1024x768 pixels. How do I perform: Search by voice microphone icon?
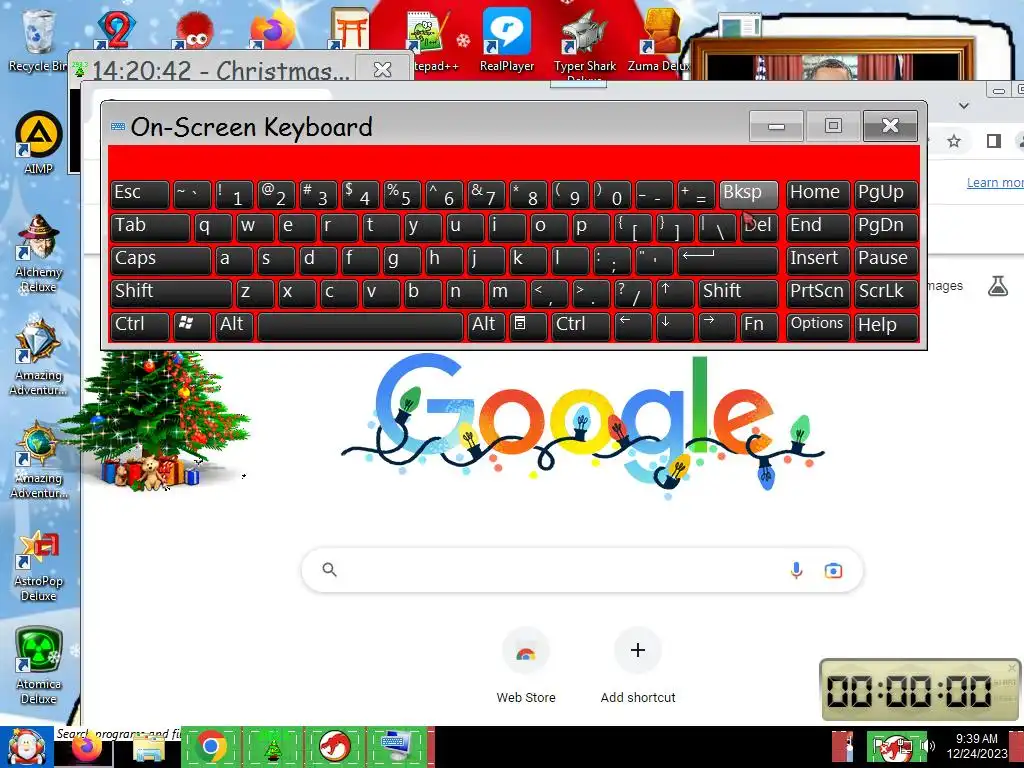(796, 570)
